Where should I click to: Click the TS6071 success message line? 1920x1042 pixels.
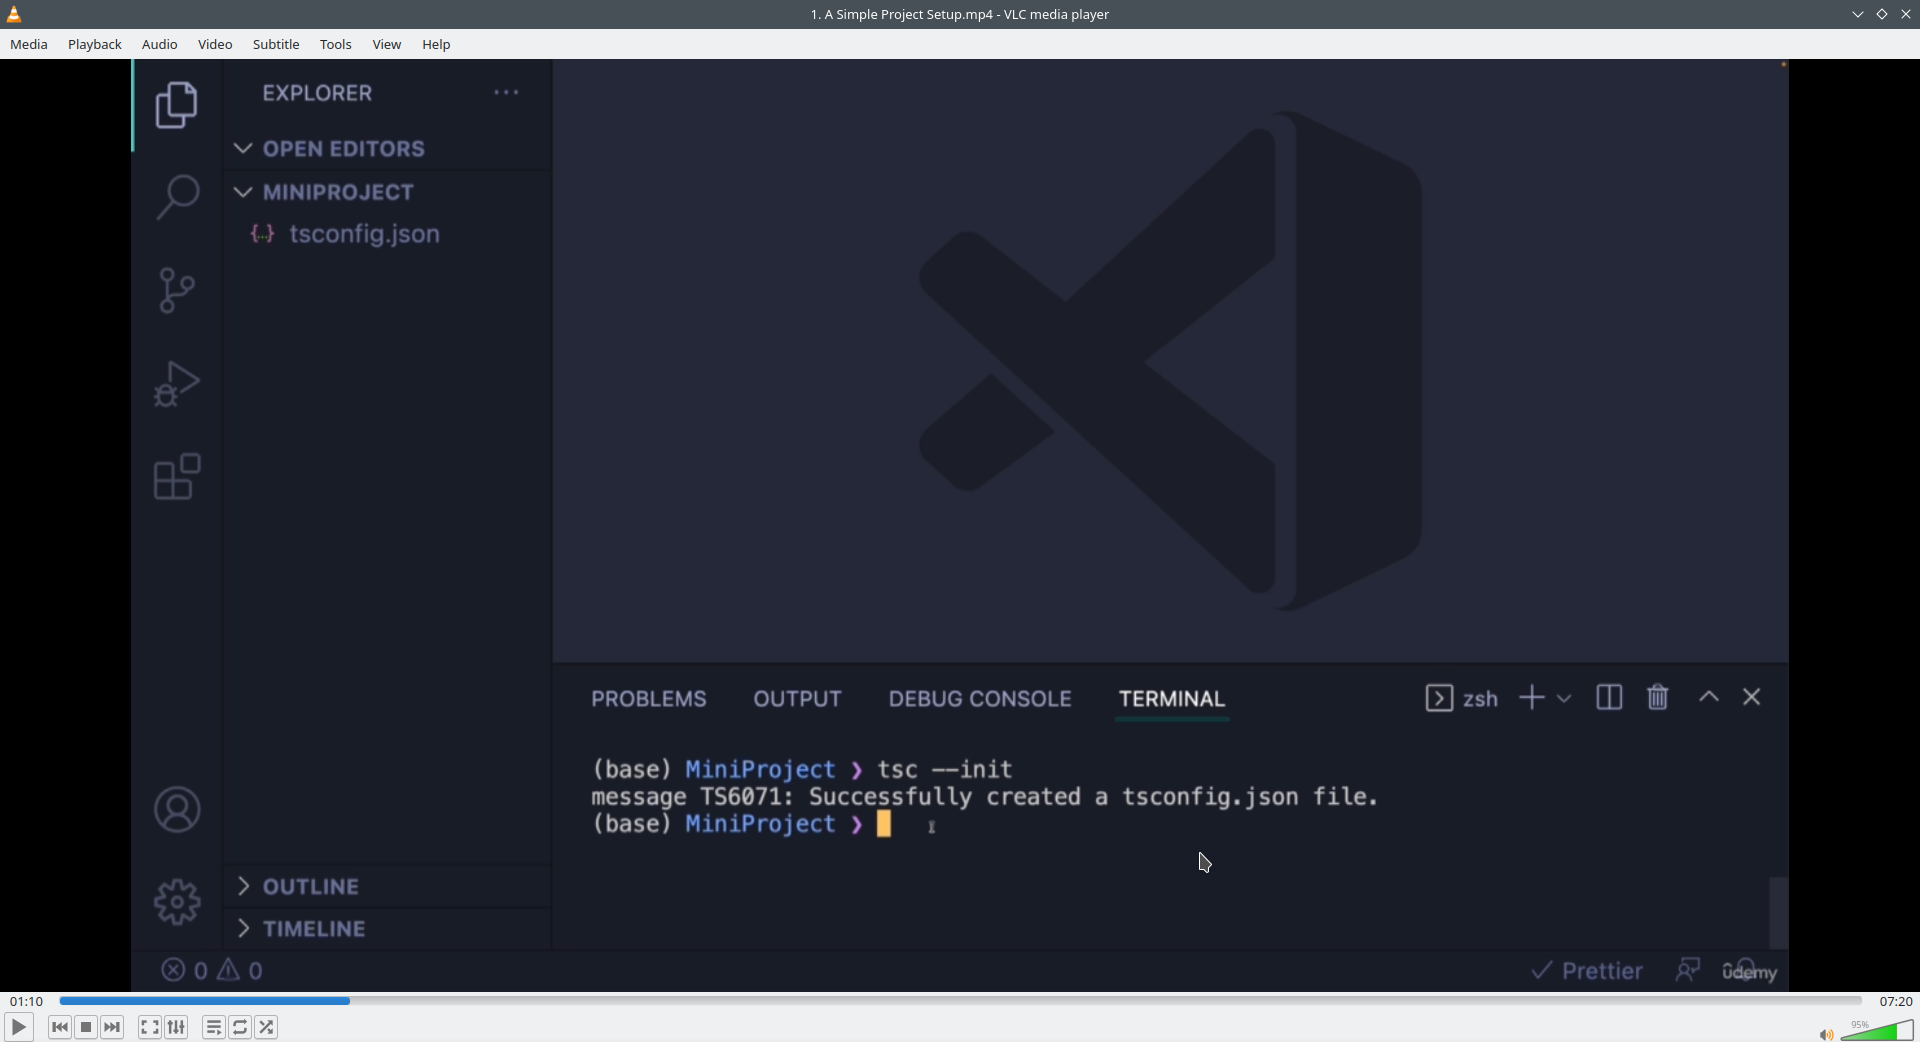pos(984,797)
